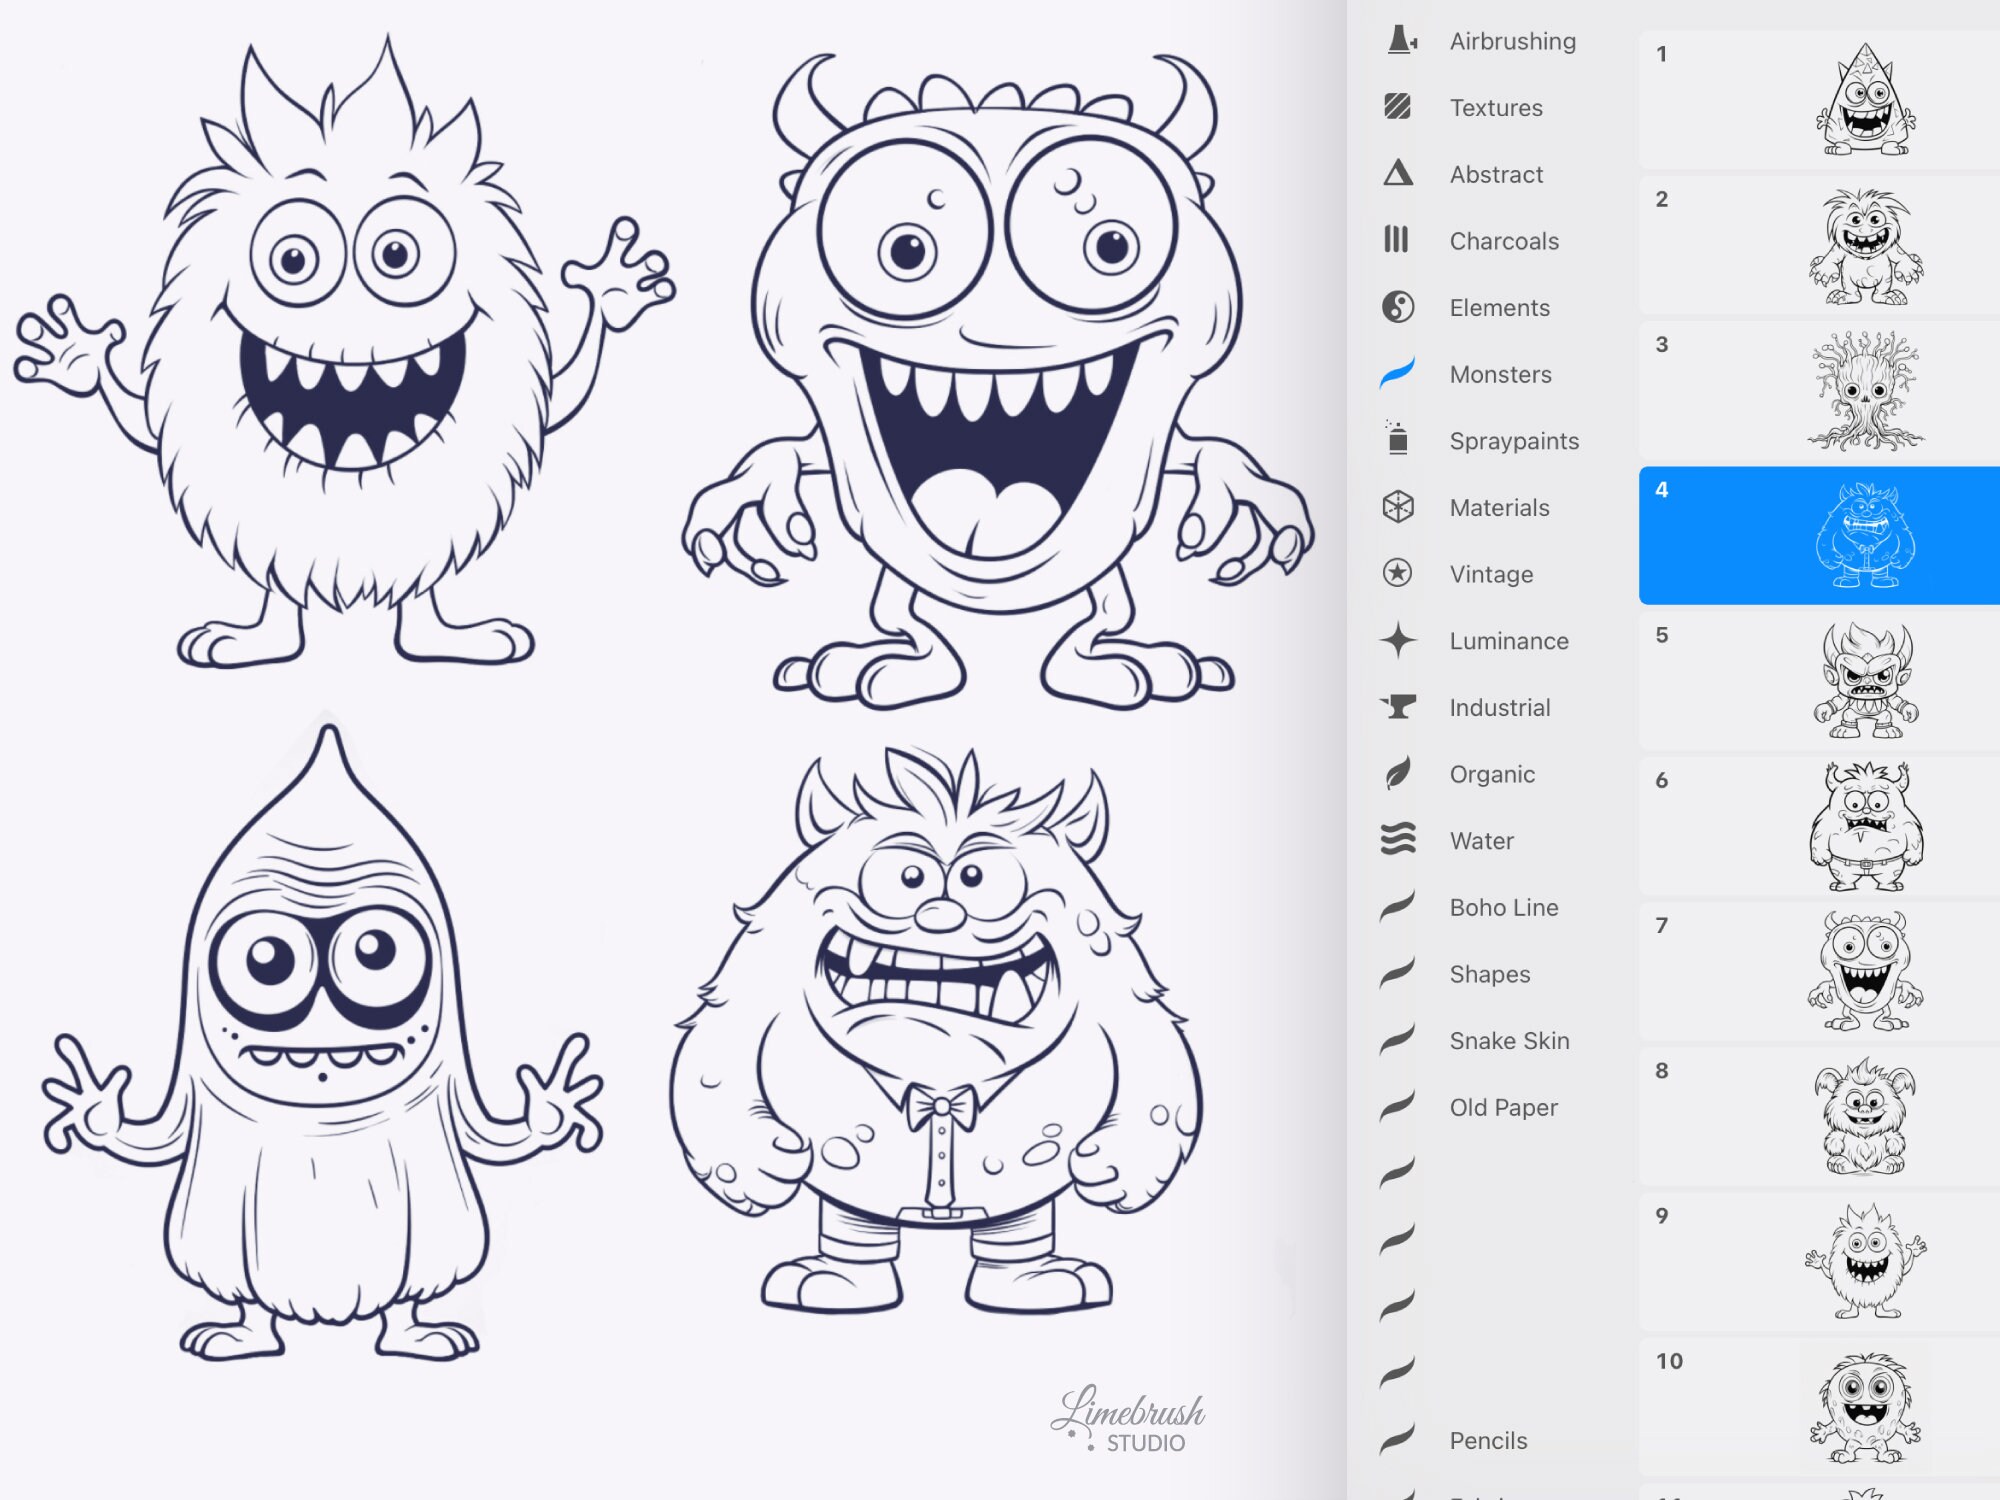Click the Luminance sparkle icon
This screenshot has height=1500, width=2000.
click(x=1399, y=640)
